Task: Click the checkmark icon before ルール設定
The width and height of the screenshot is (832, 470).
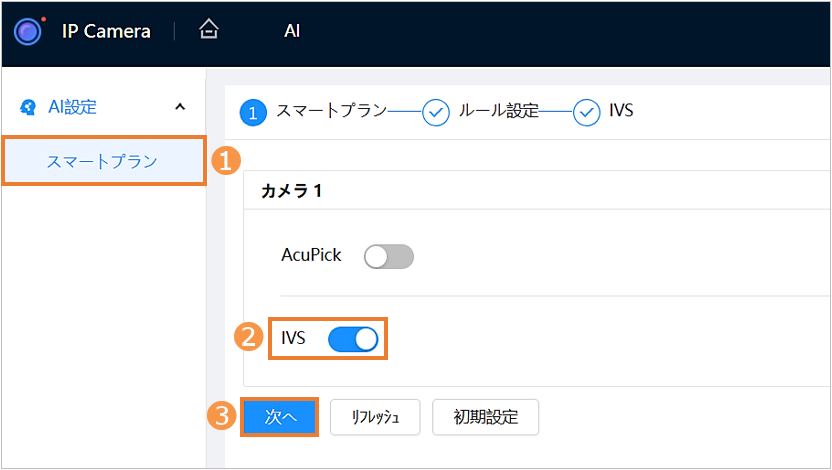Action: 436,112
